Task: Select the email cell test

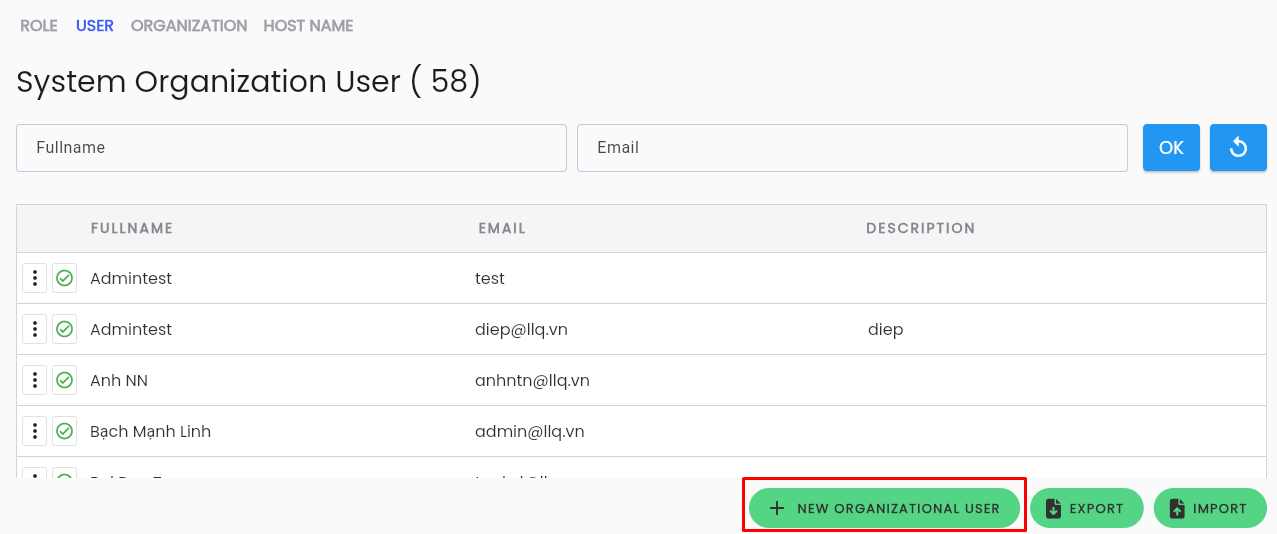Action: (x=490, y=278)
